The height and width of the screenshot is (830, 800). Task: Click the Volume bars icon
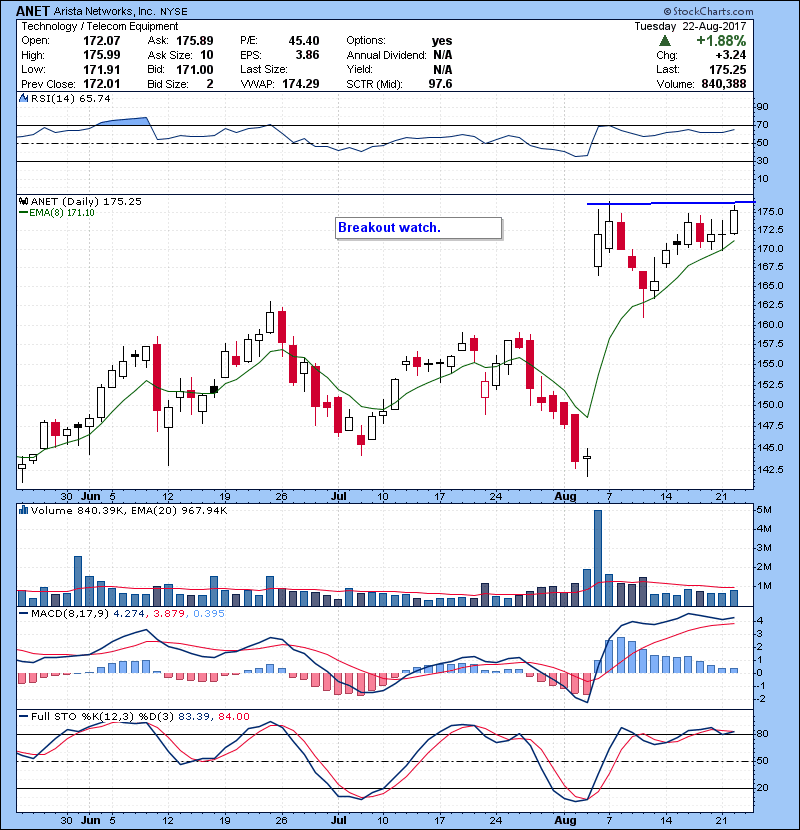(23, 510)
